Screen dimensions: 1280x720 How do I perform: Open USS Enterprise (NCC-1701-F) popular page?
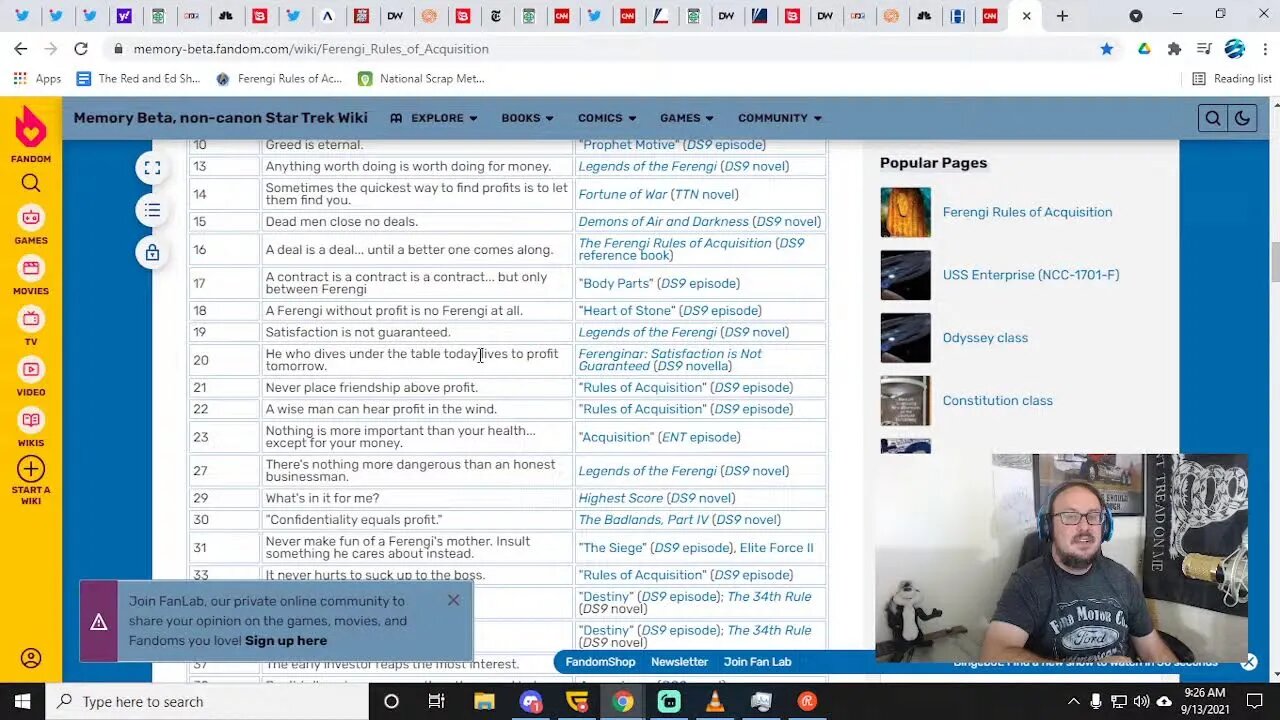click(x=1030, y=275)
